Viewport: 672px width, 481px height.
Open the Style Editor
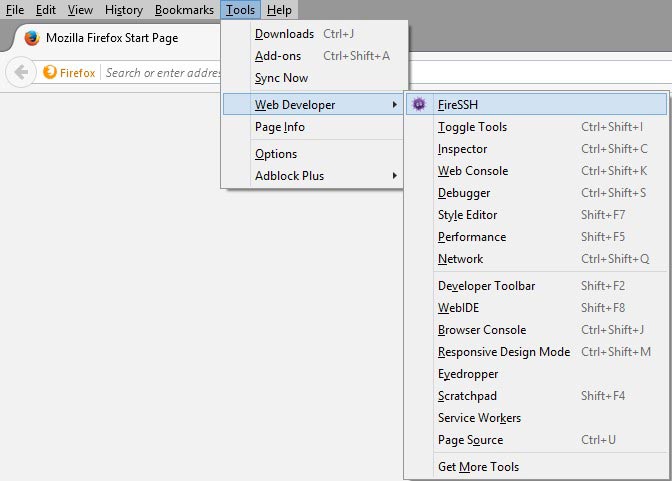click(467, 215)
